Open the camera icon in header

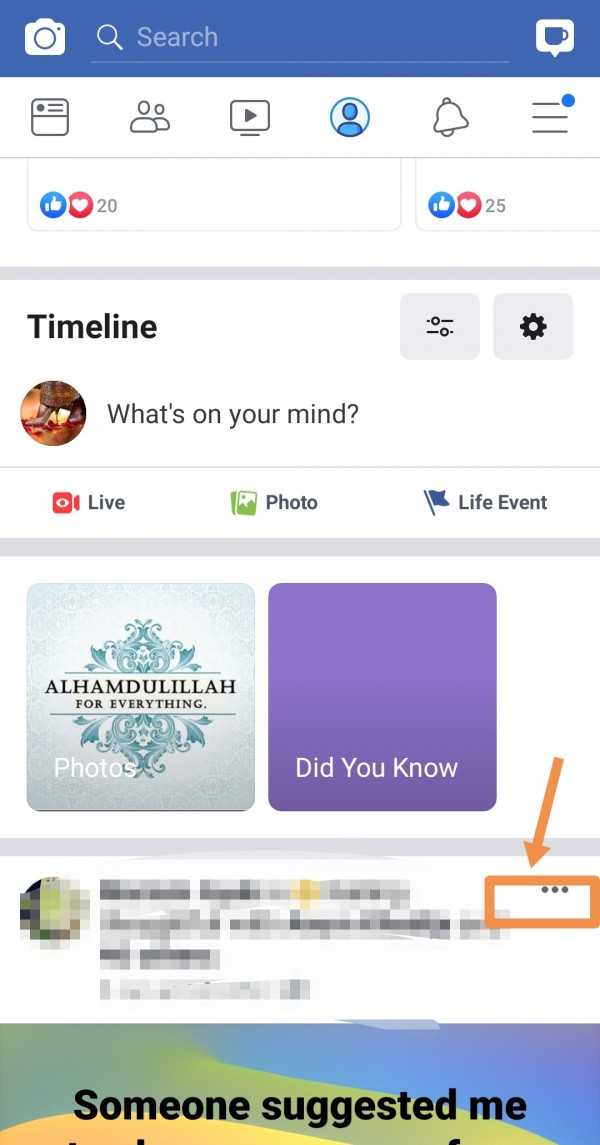[x=45, y=37]
